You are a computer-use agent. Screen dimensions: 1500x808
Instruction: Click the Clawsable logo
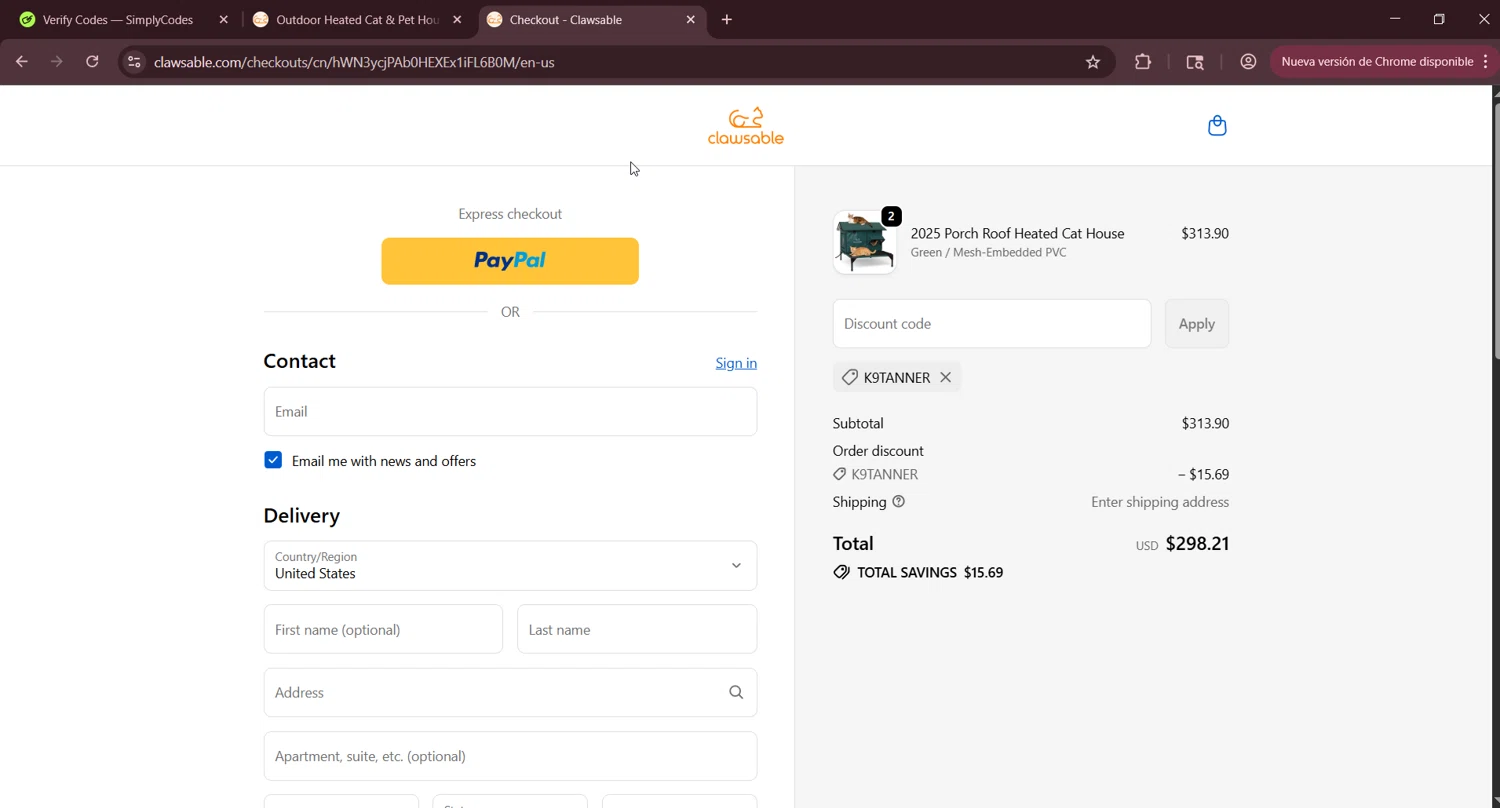(746, 126)
